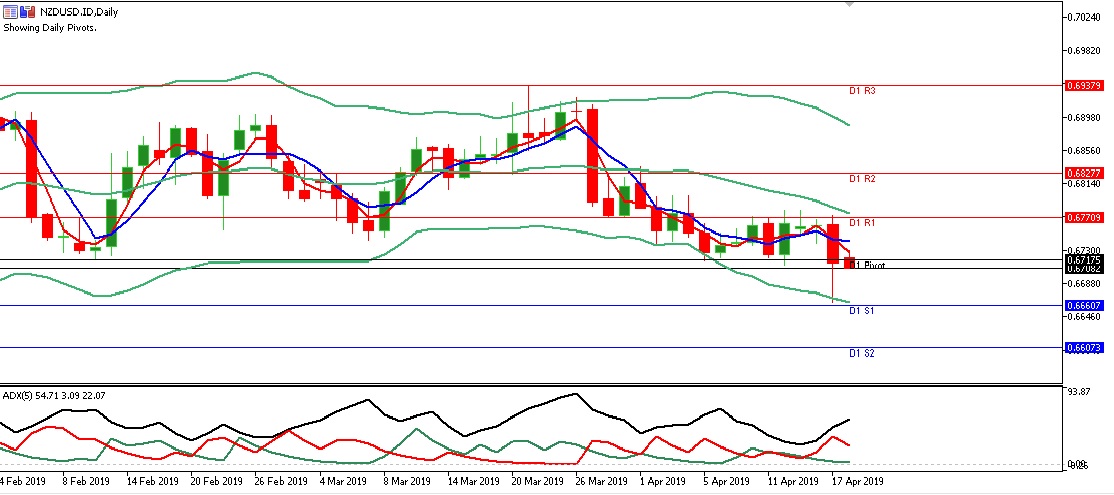The image size is (1114, 495).
Task: Click the 4 Feb 2019 date label
Action: pos(23,481)
